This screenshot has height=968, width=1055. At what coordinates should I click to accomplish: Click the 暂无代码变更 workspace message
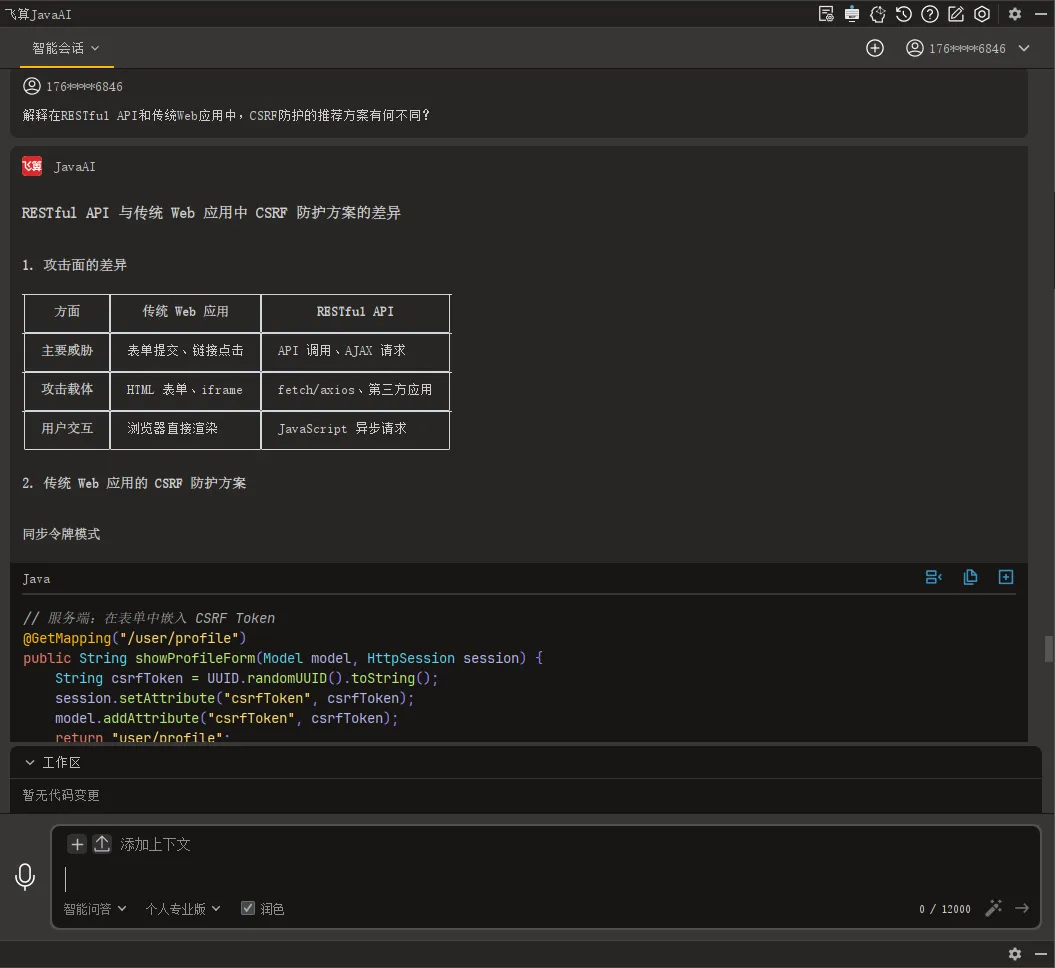pos(61,795)
